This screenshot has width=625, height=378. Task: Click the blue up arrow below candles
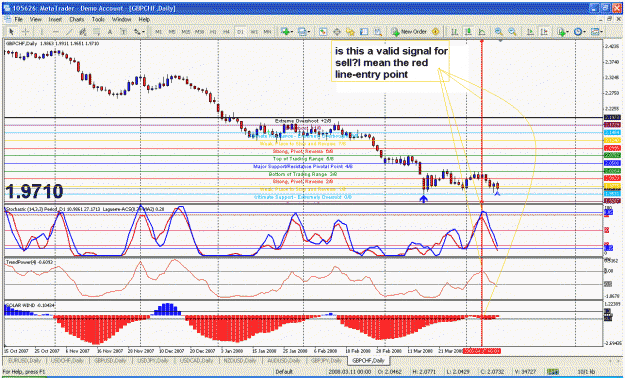coord(423,198)
